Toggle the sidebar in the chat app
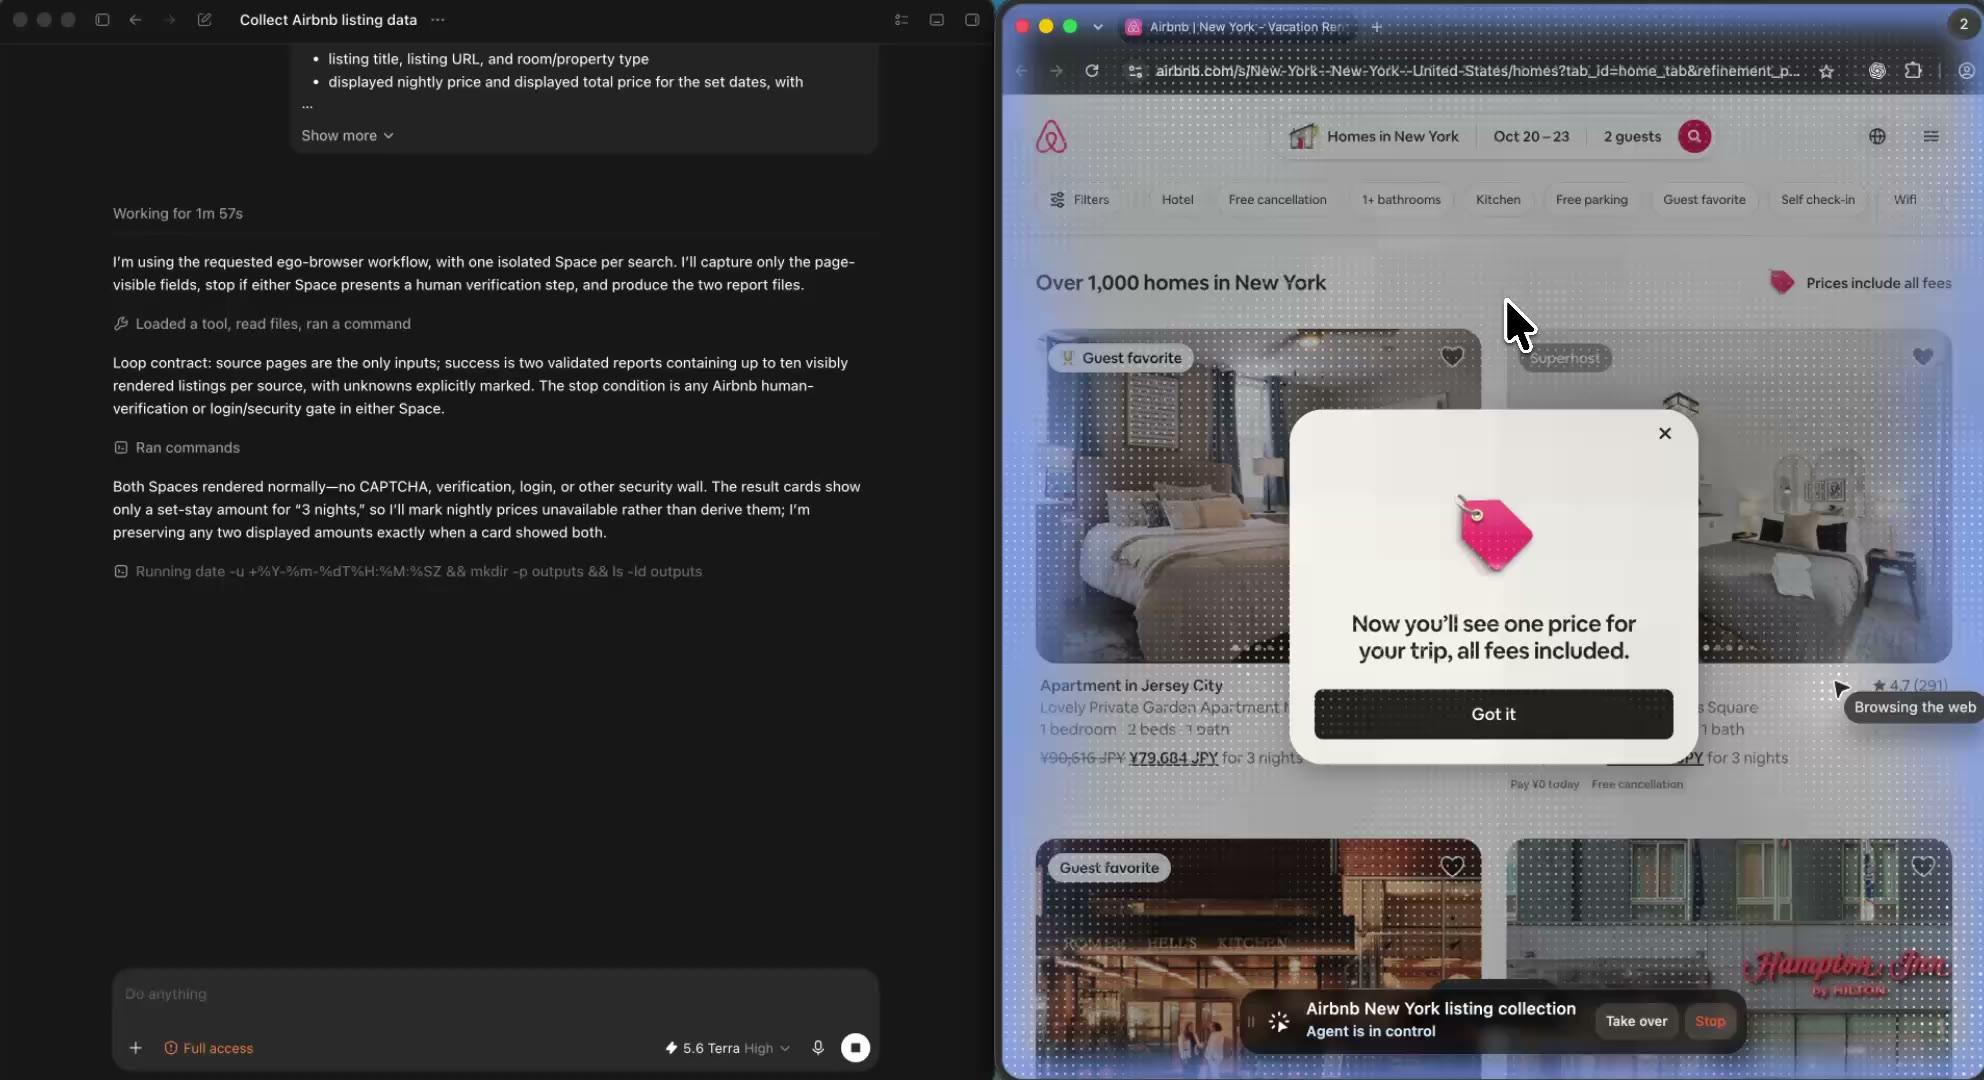The height and width of the screenshot is (1080, 1984). point(102,20)
